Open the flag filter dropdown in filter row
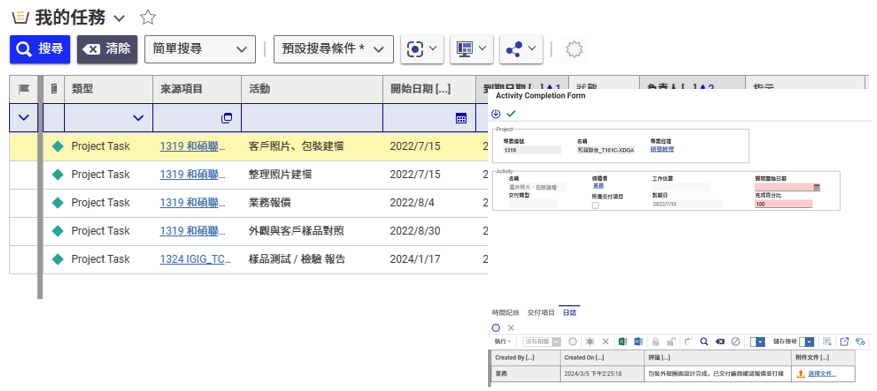This screenshot has width=877, height=391. click(23, 118)
